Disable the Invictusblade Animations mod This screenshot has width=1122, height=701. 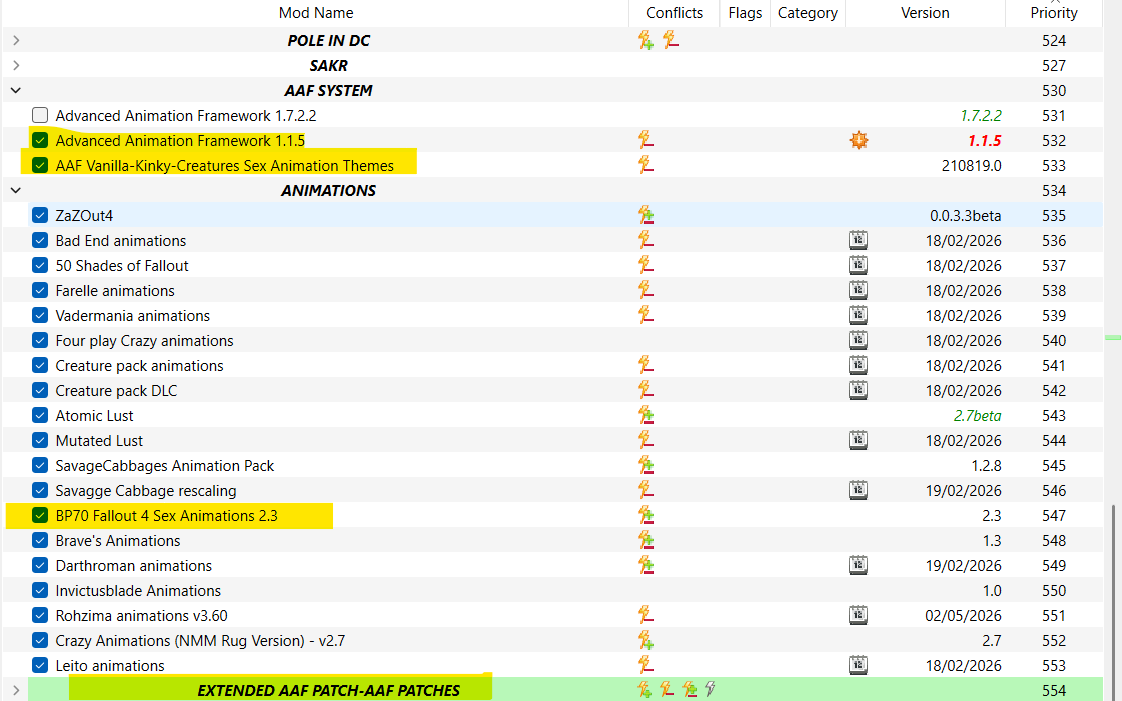coord(40,591)
